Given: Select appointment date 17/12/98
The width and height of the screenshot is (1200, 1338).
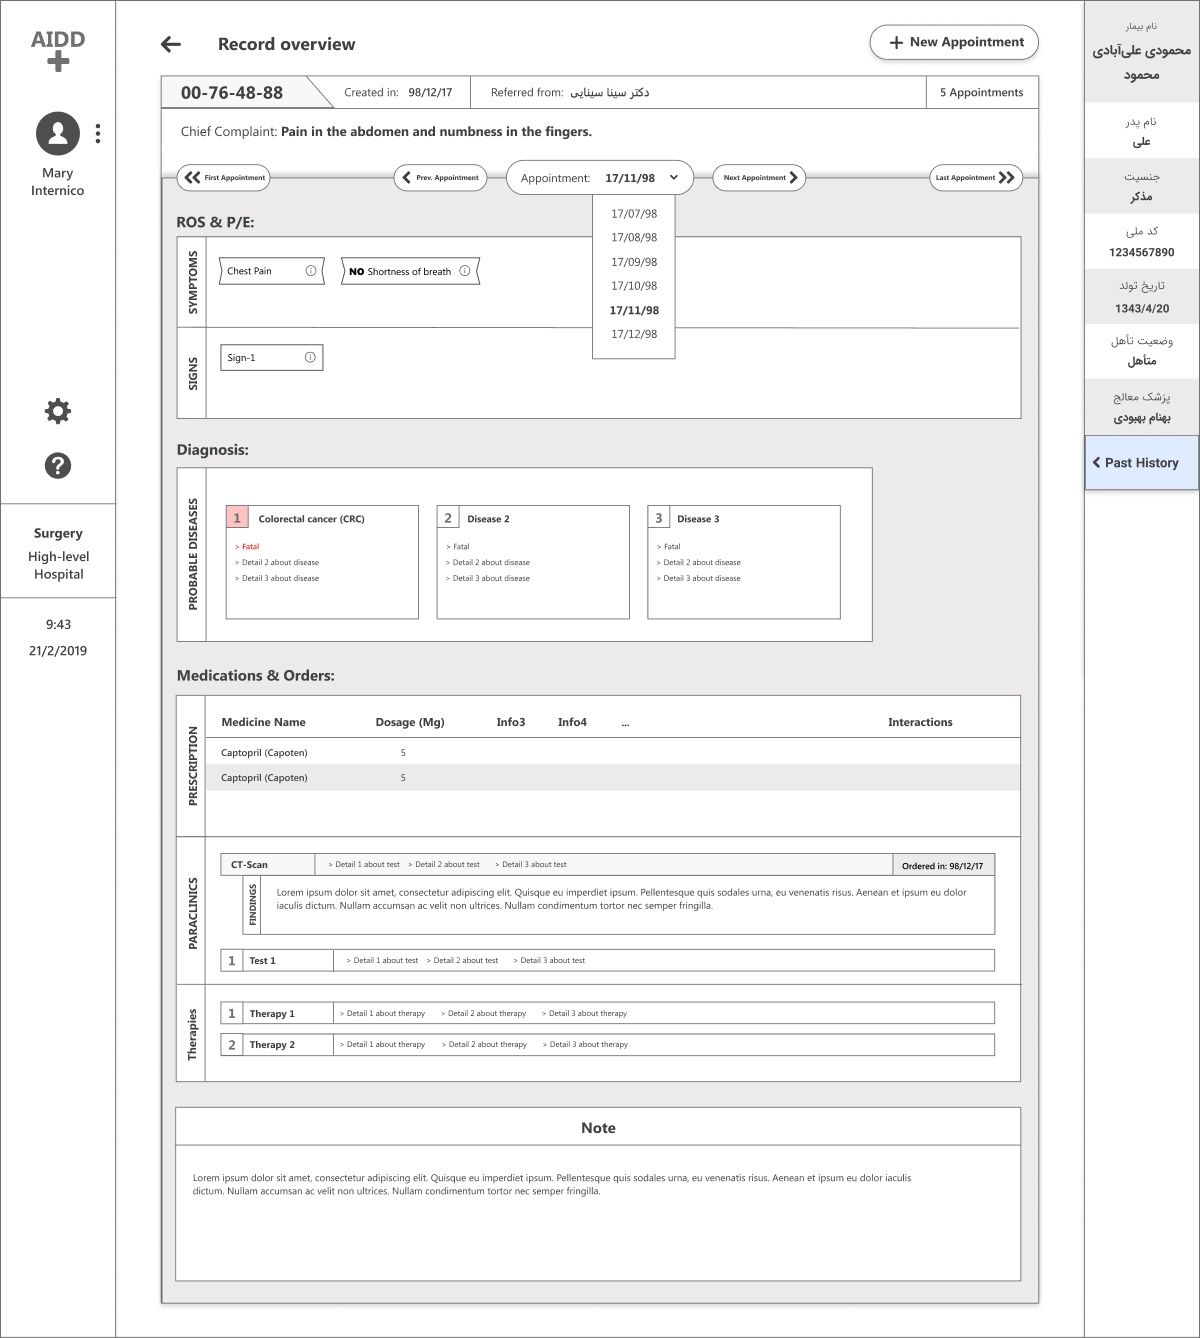Looking at the screenshot, I should click(x=634, y=334).
